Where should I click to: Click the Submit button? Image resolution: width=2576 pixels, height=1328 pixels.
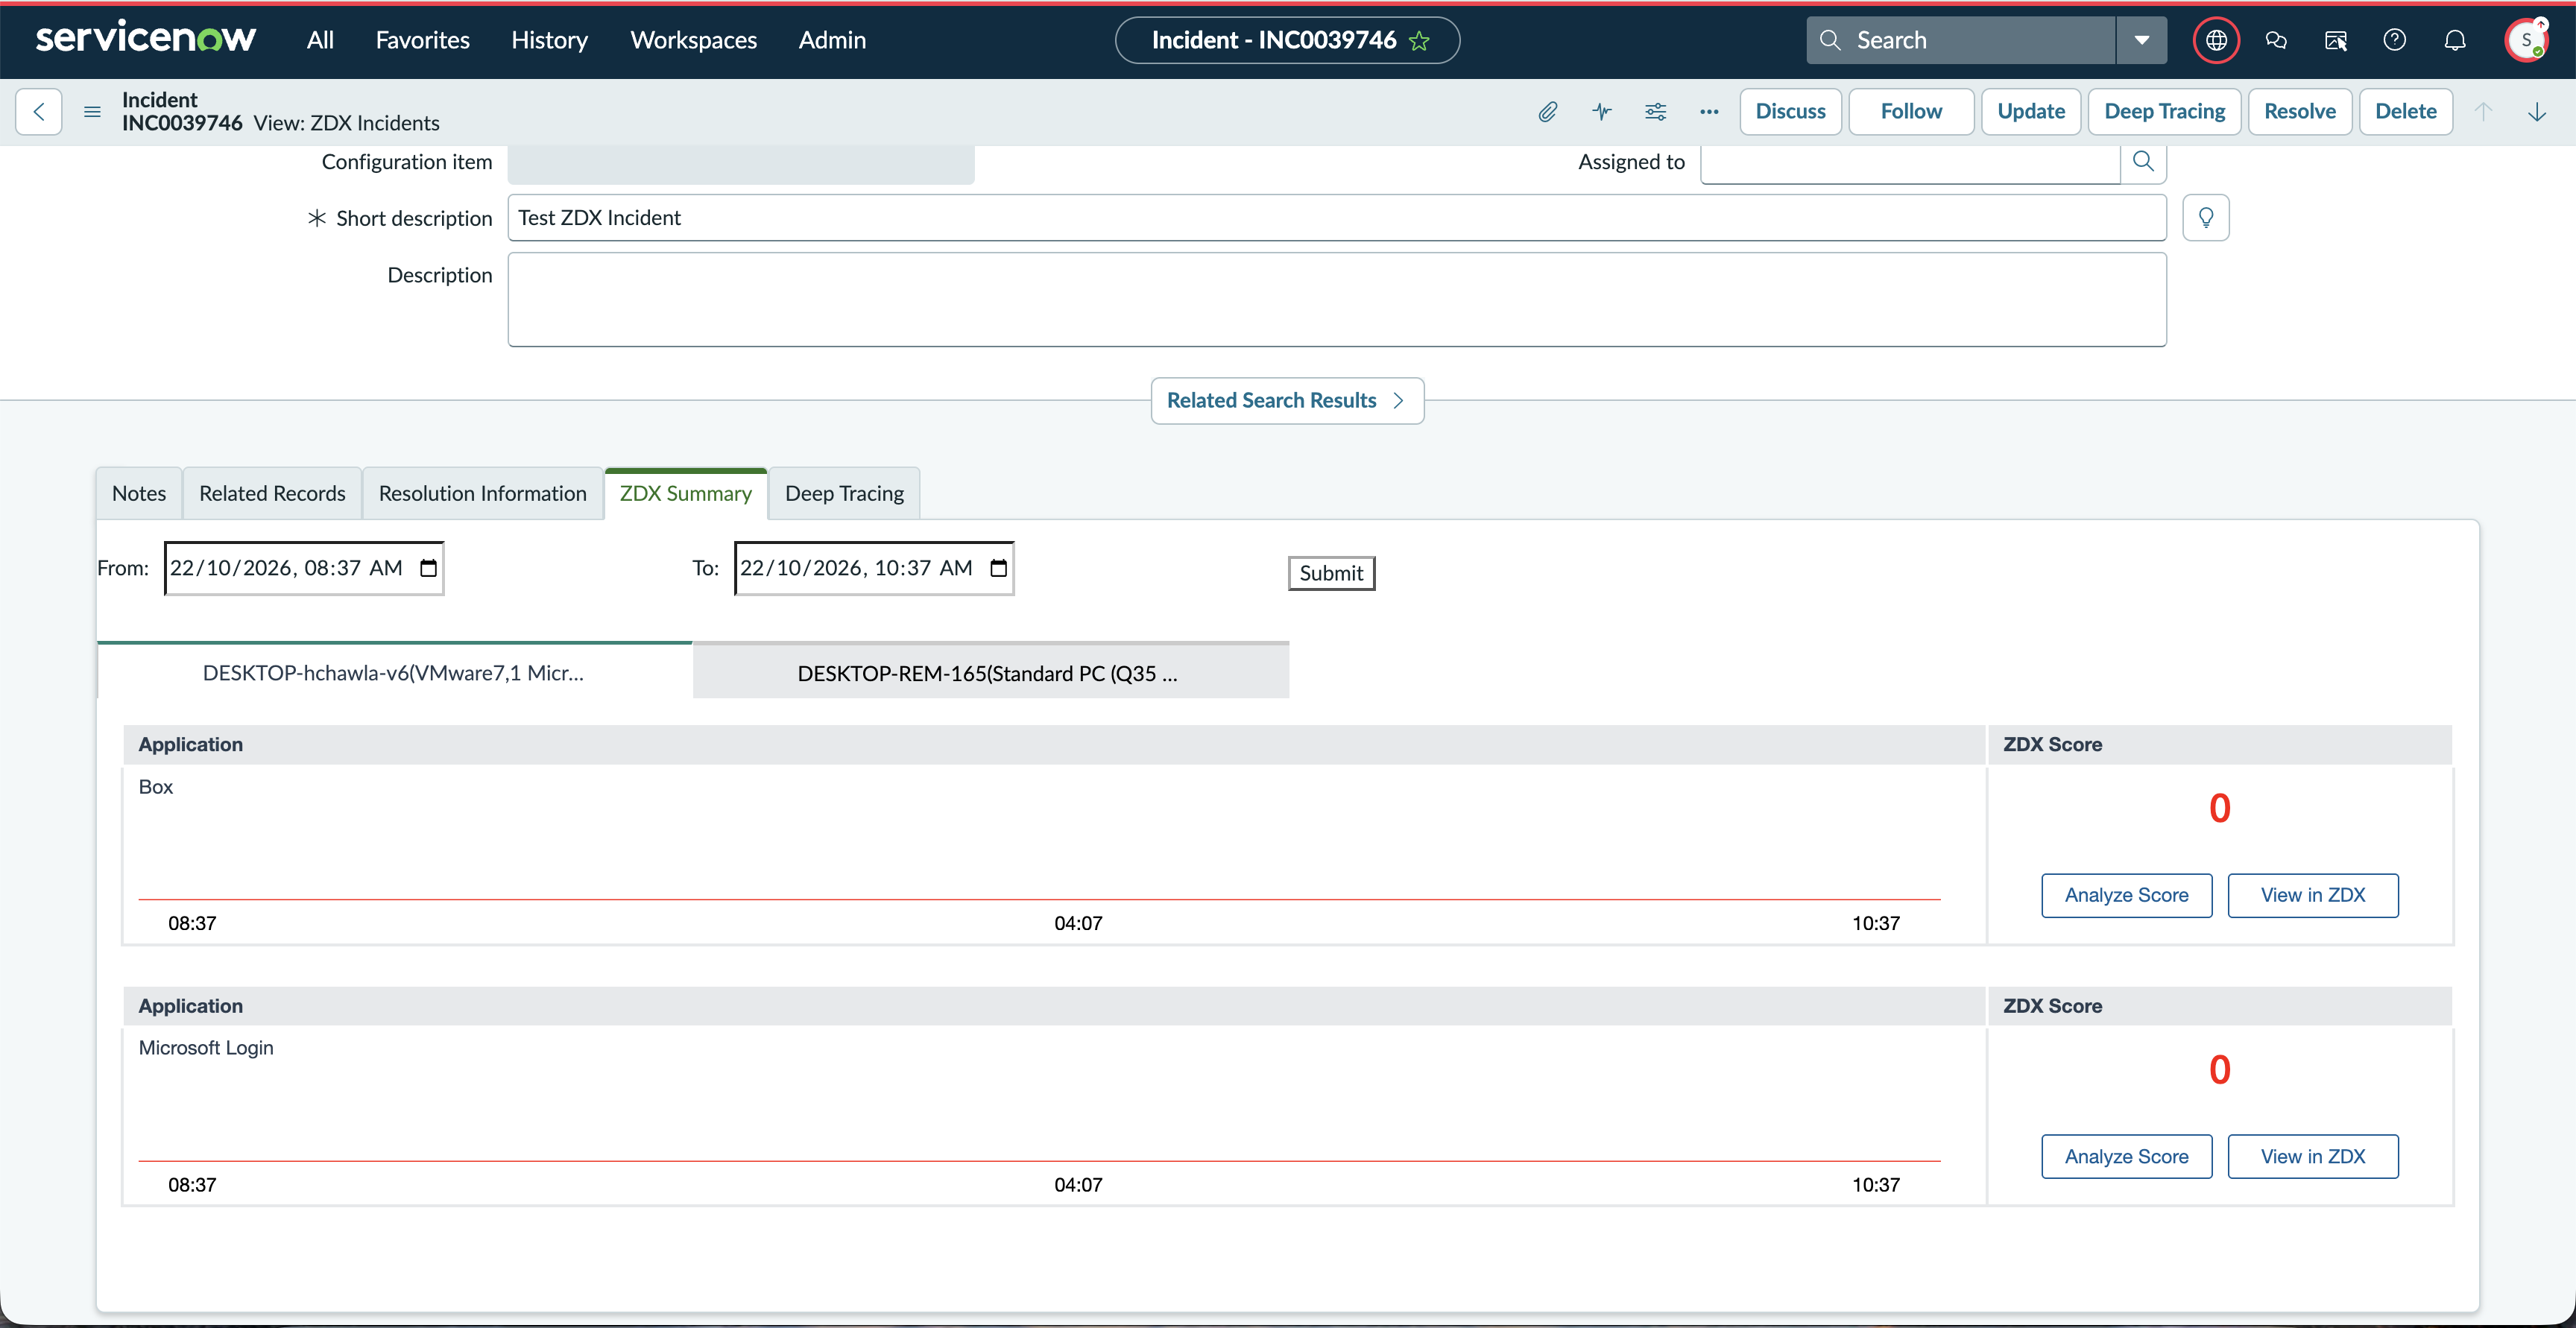point(1331,573)
